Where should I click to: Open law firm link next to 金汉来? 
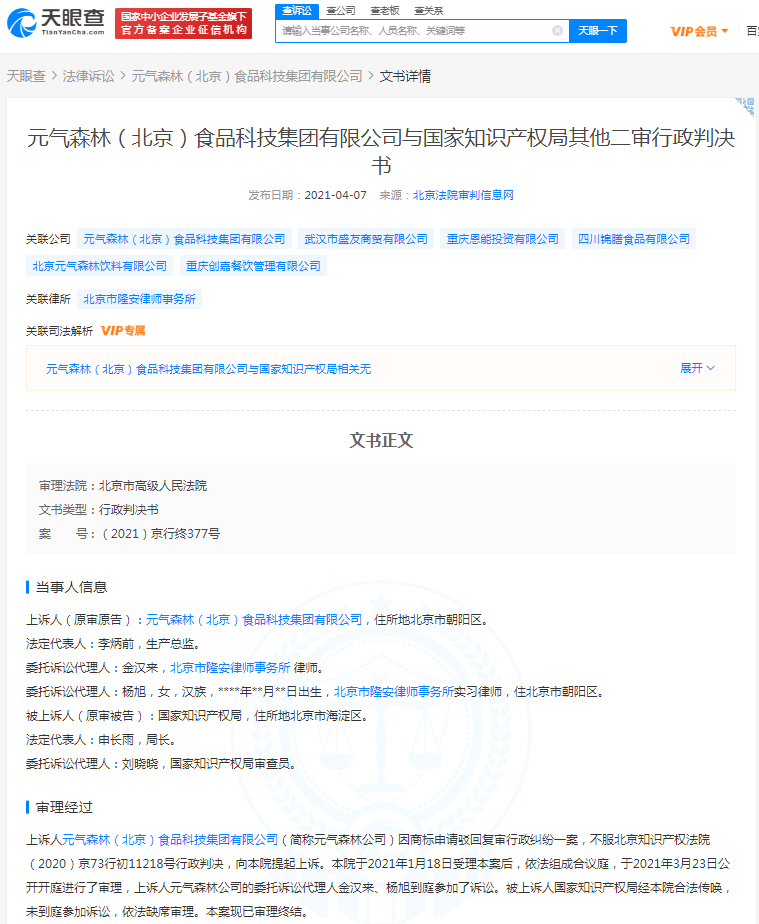click(230, 668)
